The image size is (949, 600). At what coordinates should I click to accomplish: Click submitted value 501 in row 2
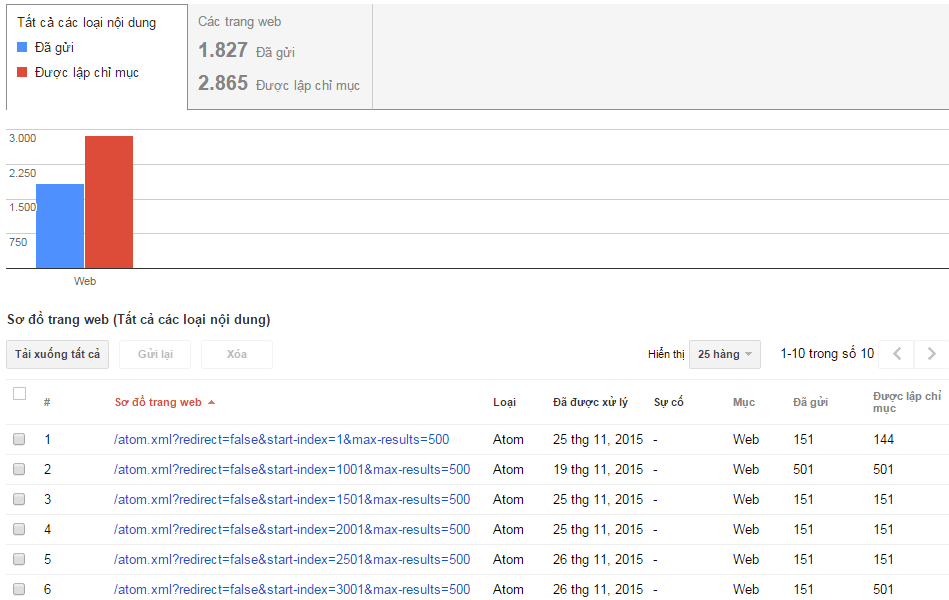click(x=803, y=469)
